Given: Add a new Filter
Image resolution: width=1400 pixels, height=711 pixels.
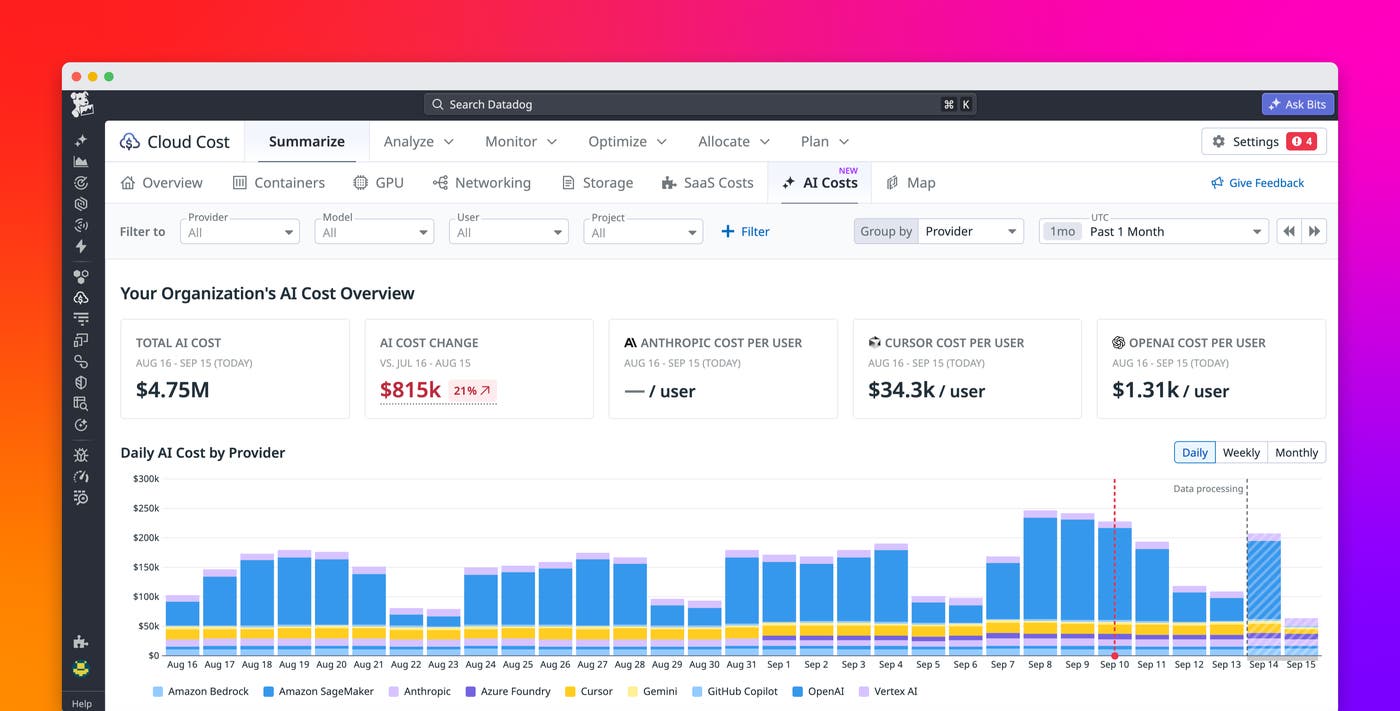Looking at the screenshot, I should tap(745, 231).
